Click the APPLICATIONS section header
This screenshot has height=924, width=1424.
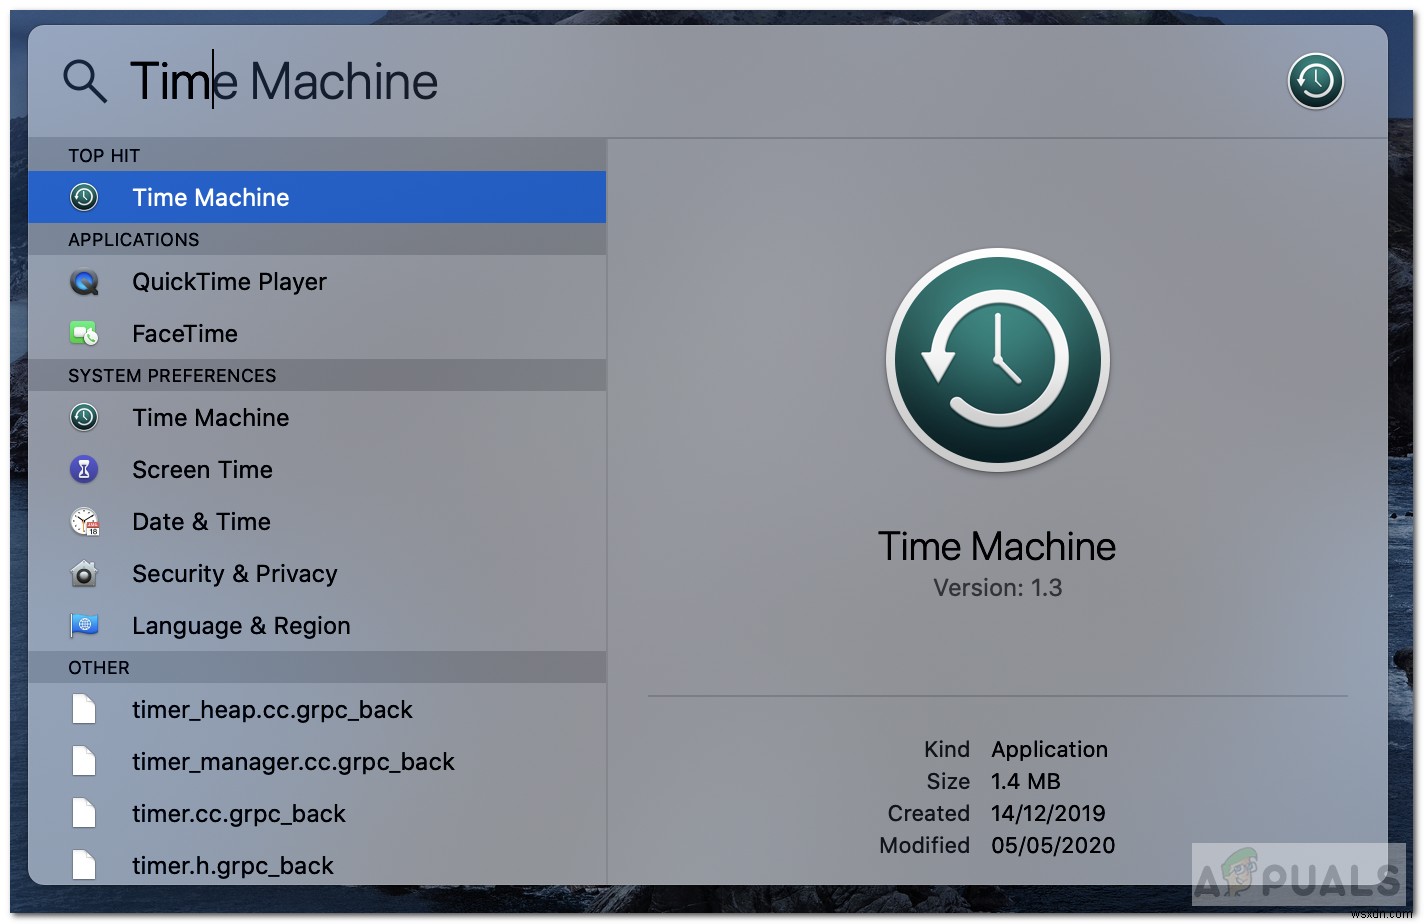coord(134,239)
